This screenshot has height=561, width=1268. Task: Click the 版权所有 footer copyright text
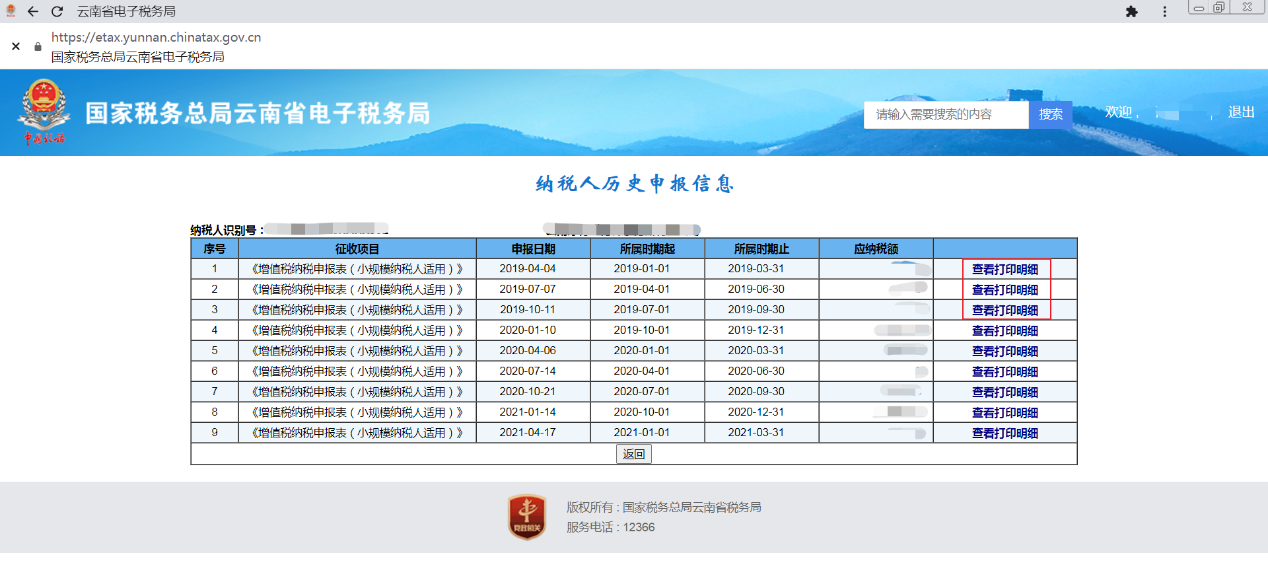pos(663,507)
